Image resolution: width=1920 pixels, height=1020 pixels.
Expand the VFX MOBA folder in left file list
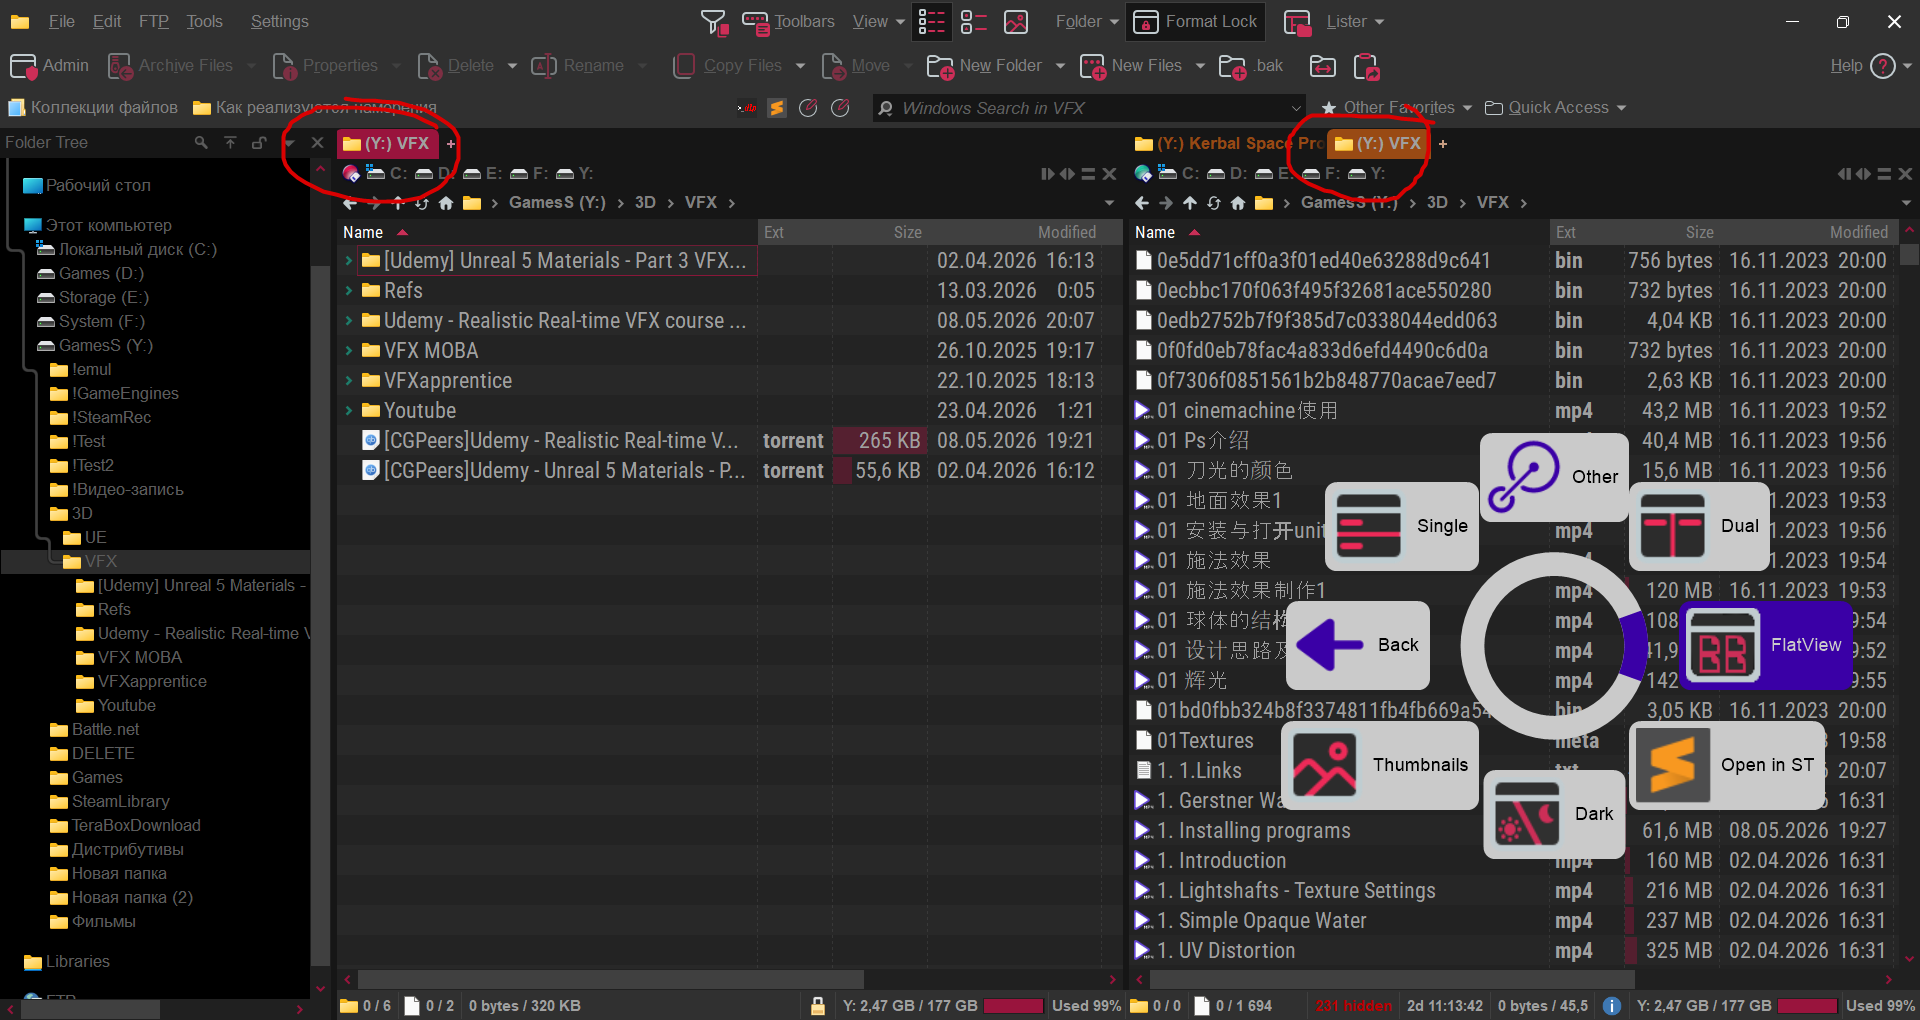click(x=348, y=351)
